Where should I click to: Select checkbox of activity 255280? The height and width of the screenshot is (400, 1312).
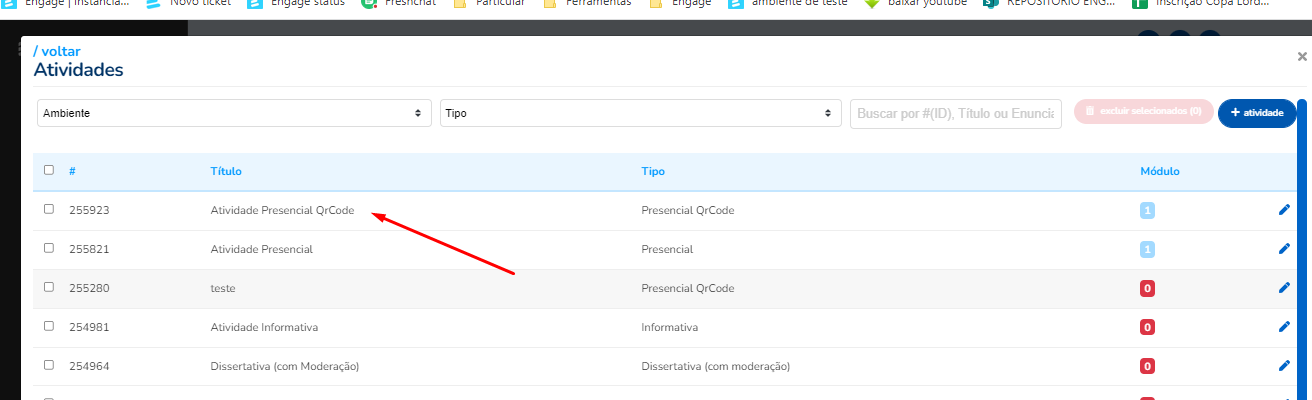(x=49, y=287)
